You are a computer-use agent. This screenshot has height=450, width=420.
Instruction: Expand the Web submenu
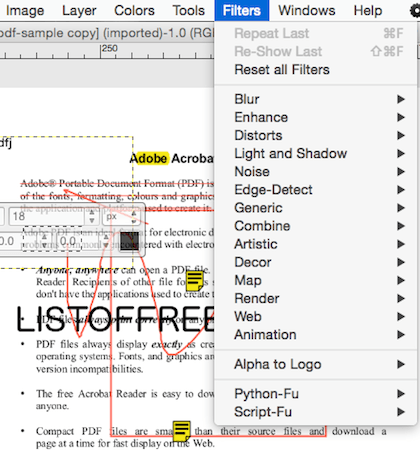[315, 316]
